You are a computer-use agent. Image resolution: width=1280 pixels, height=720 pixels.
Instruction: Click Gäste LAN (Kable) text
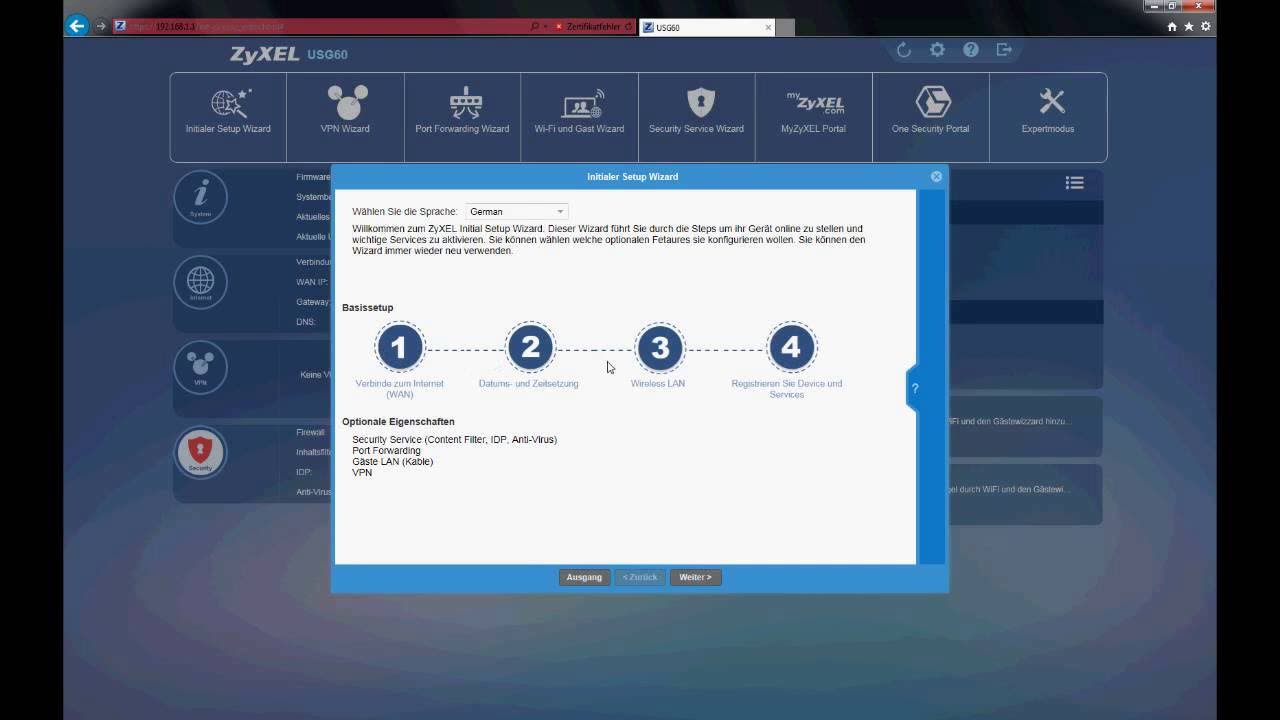pyautogui.click(x=392, y=462)
